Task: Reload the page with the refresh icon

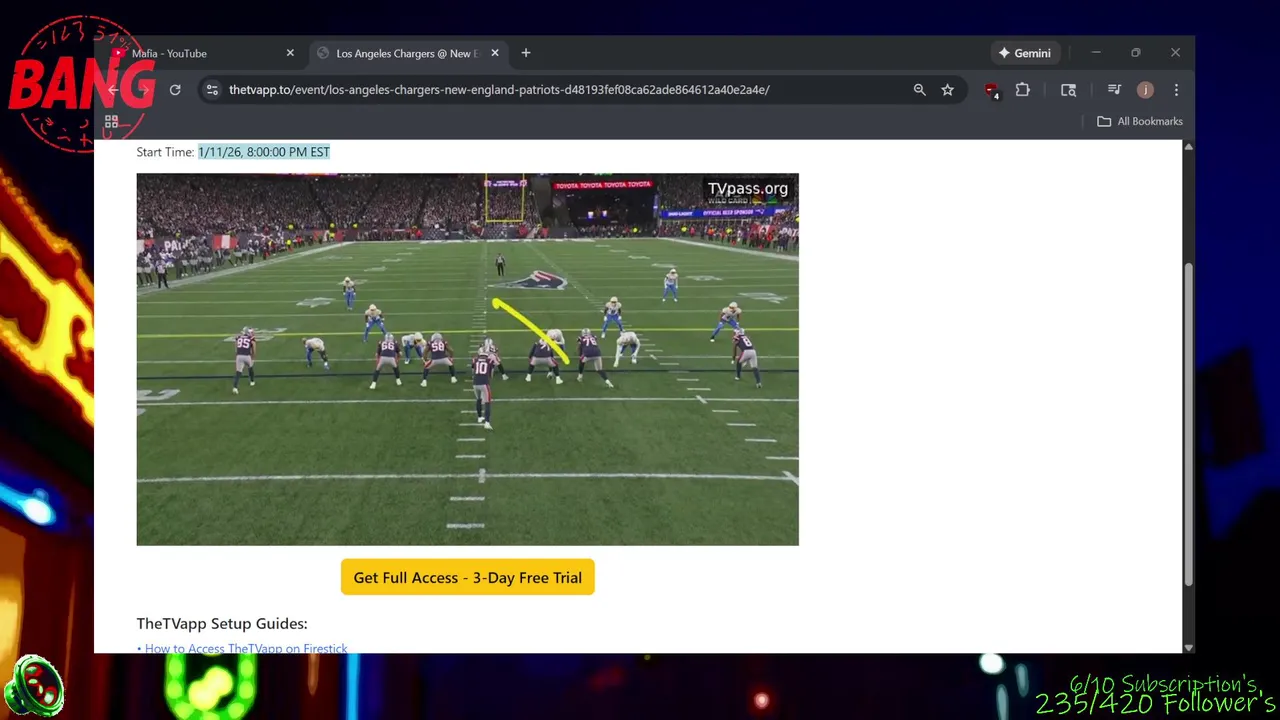Action: (x=175, y=90)
